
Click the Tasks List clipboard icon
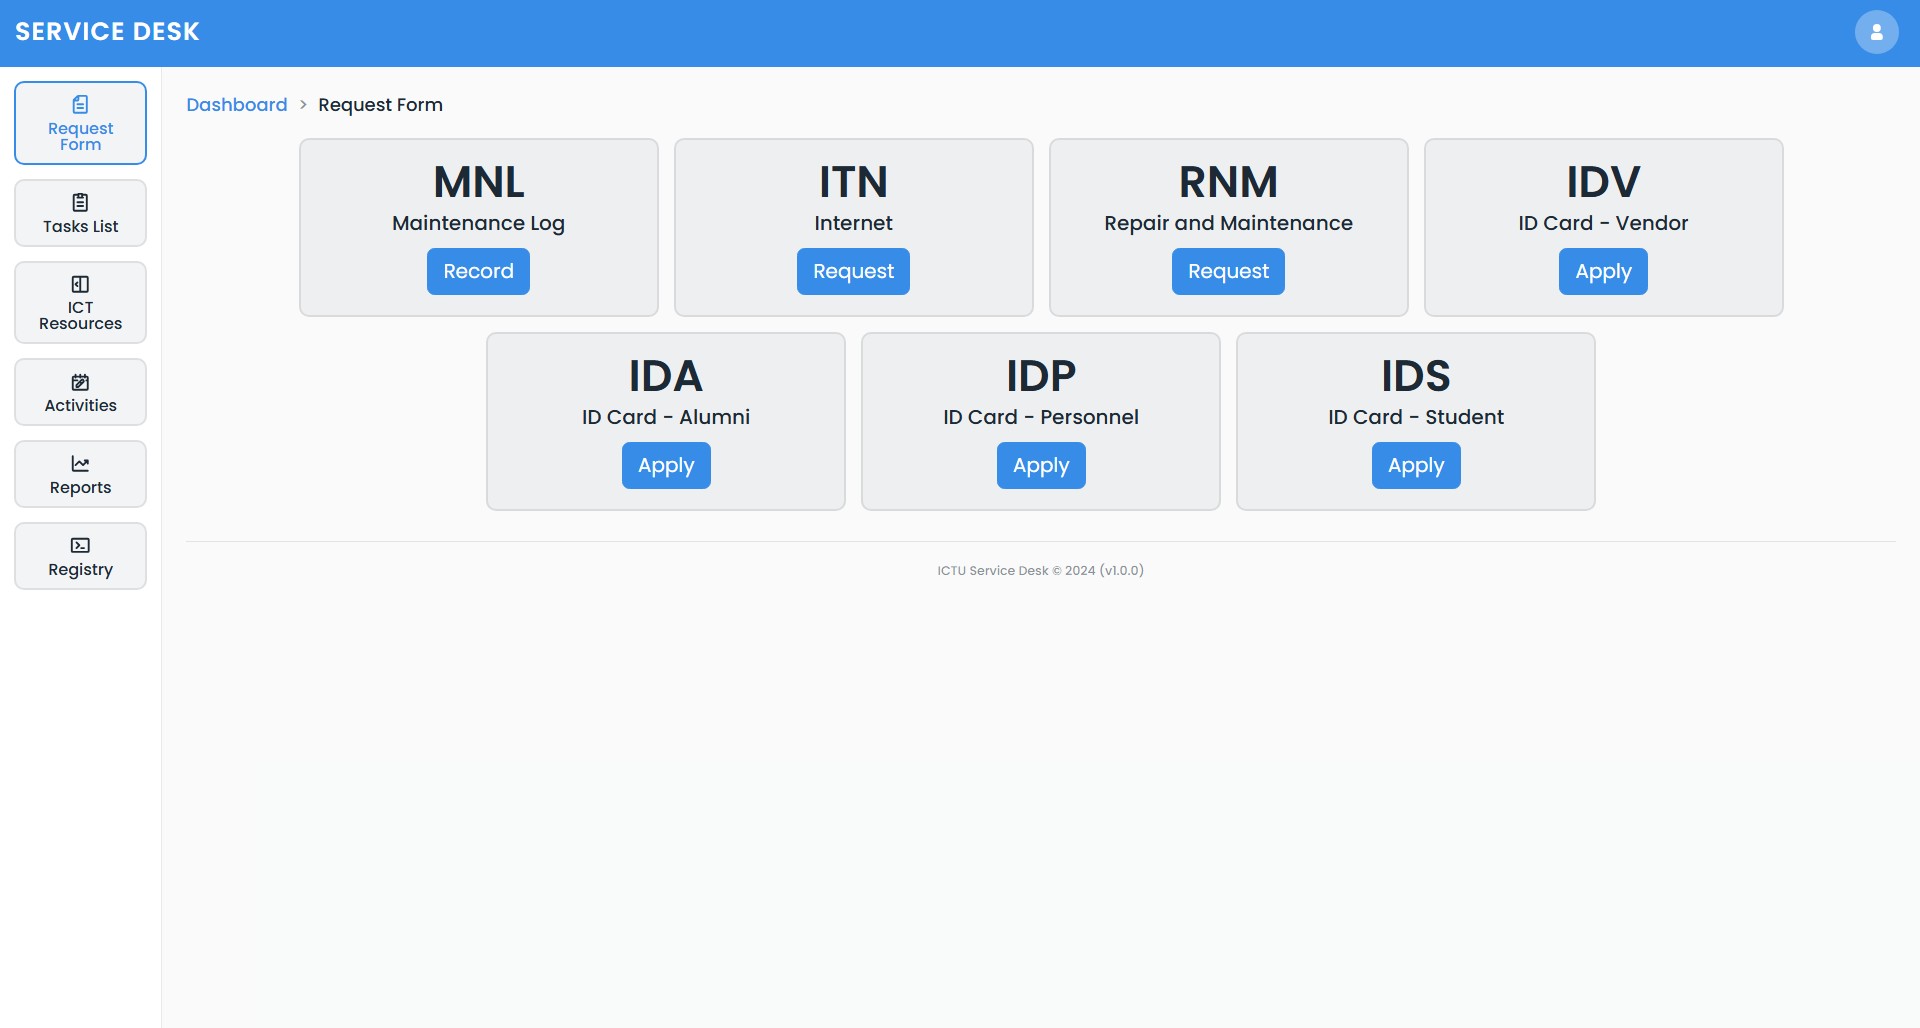coord(80,202)
